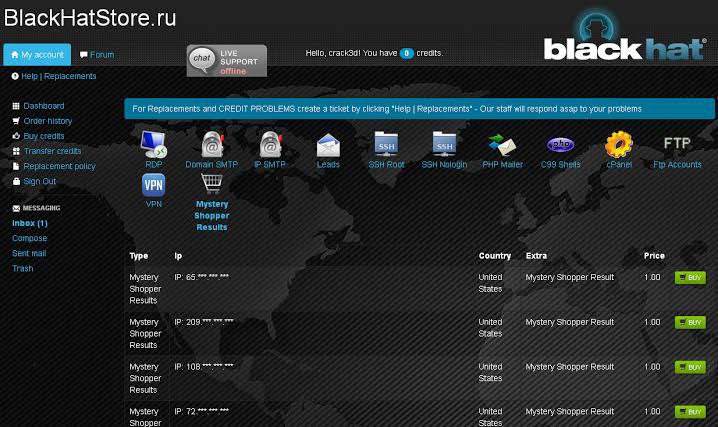This screenshot has height=427, width=718.
Task: Open the RDP category icon
Action: pyautogui.click(x=153, y=144)
